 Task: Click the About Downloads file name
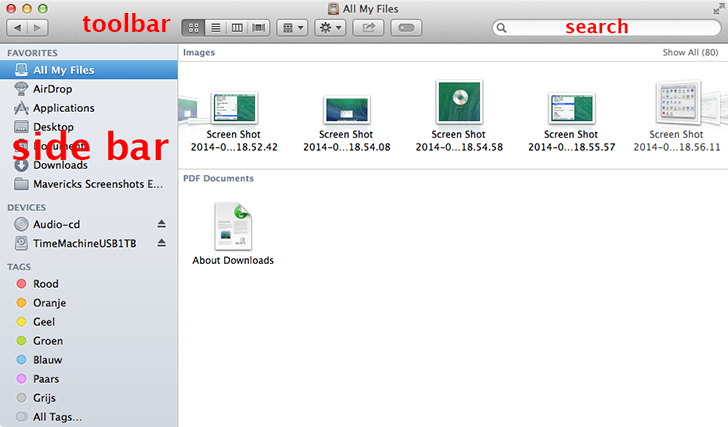233,260
